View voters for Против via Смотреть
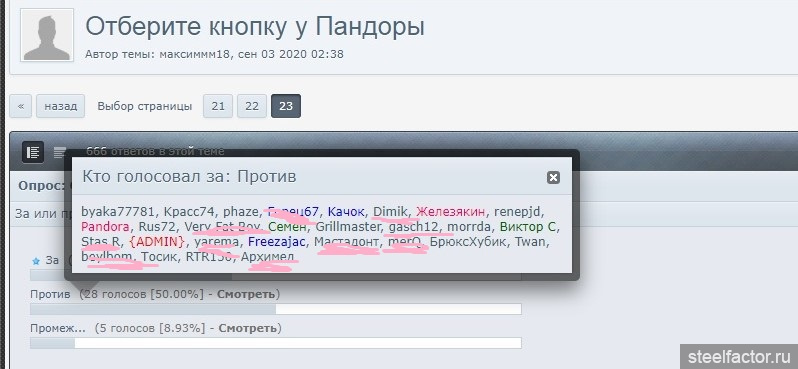 (247, 294)
